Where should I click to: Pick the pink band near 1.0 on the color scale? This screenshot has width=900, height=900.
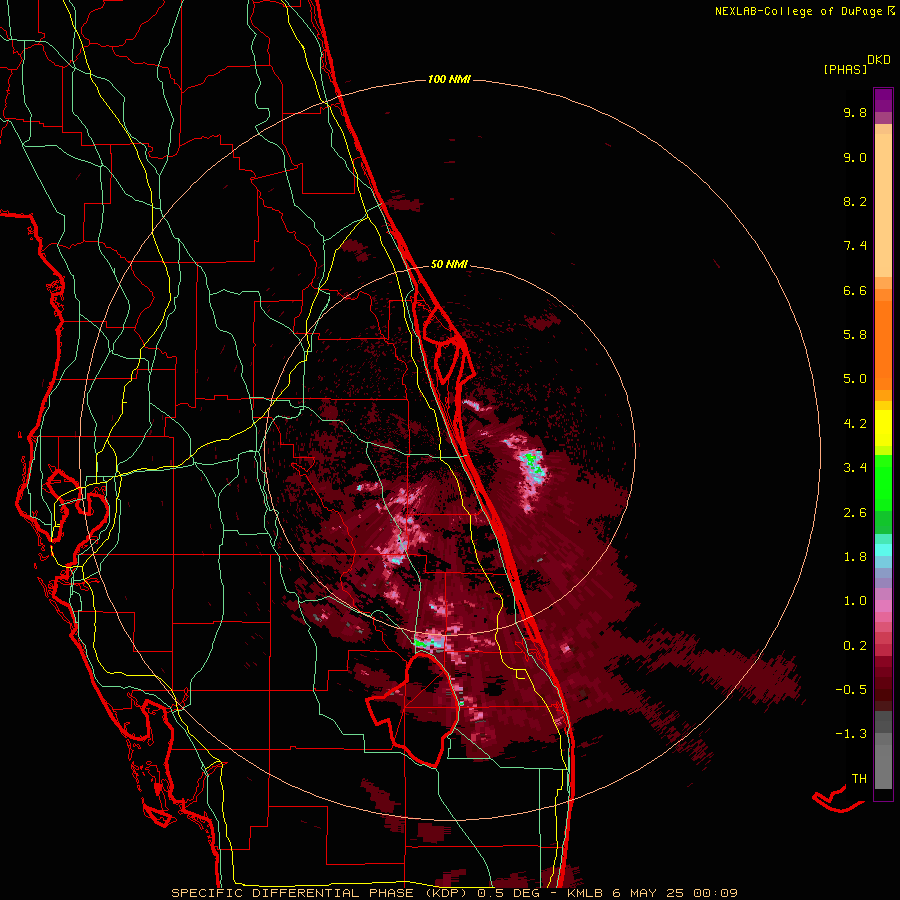tap(883, 604)
